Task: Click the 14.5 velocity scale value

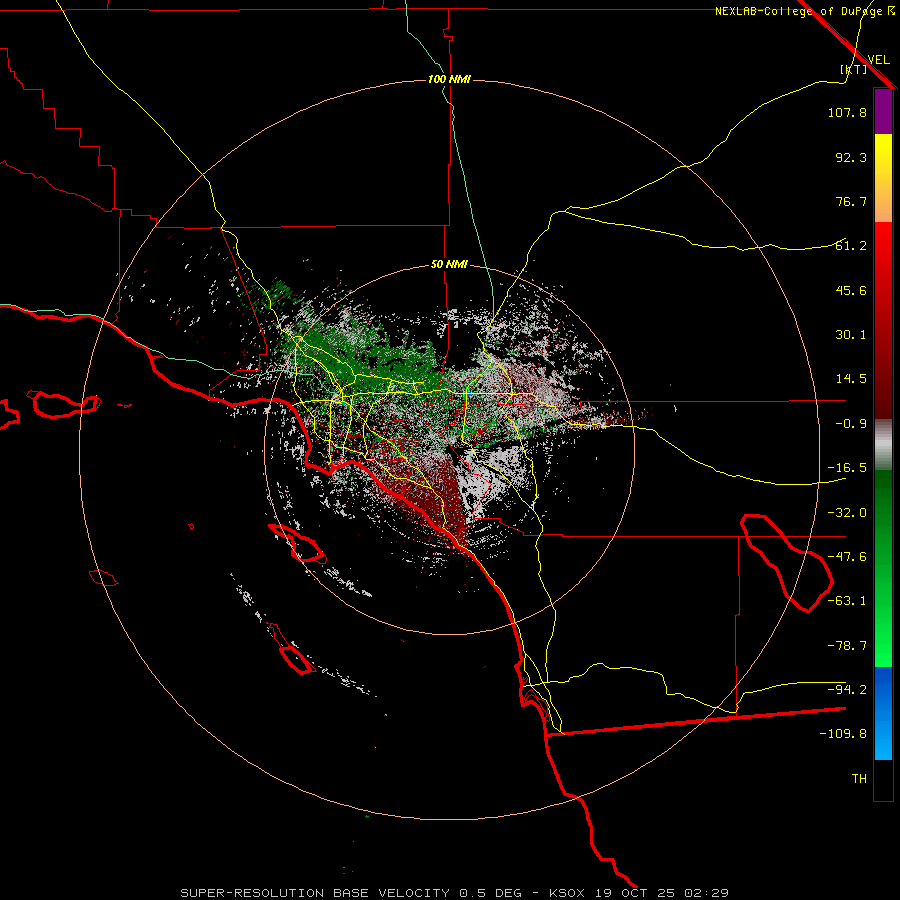Action: (851, 379)
